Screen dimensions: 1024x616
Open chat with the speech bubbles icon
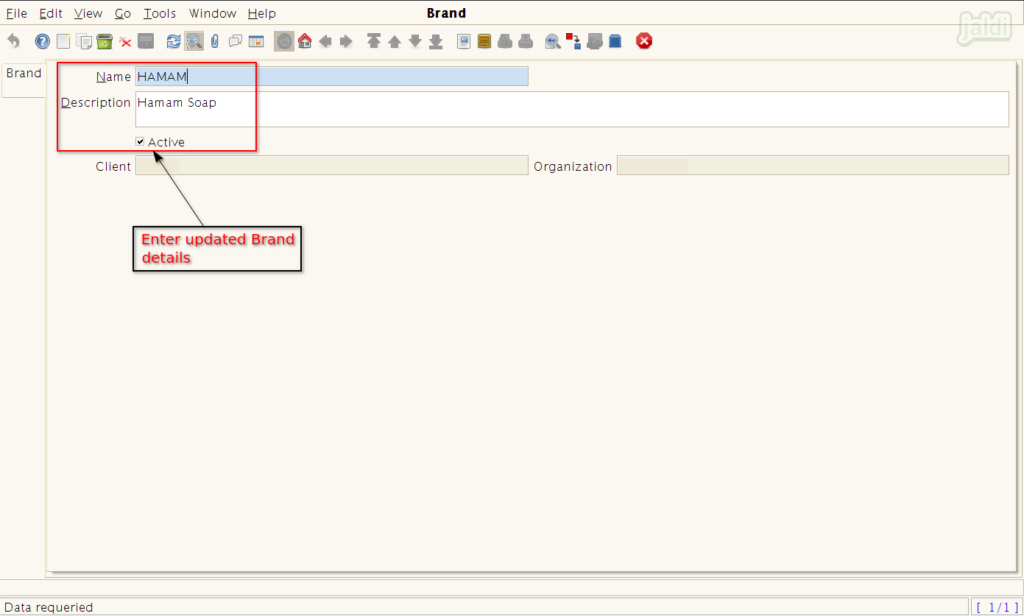(x=236, y=41)
